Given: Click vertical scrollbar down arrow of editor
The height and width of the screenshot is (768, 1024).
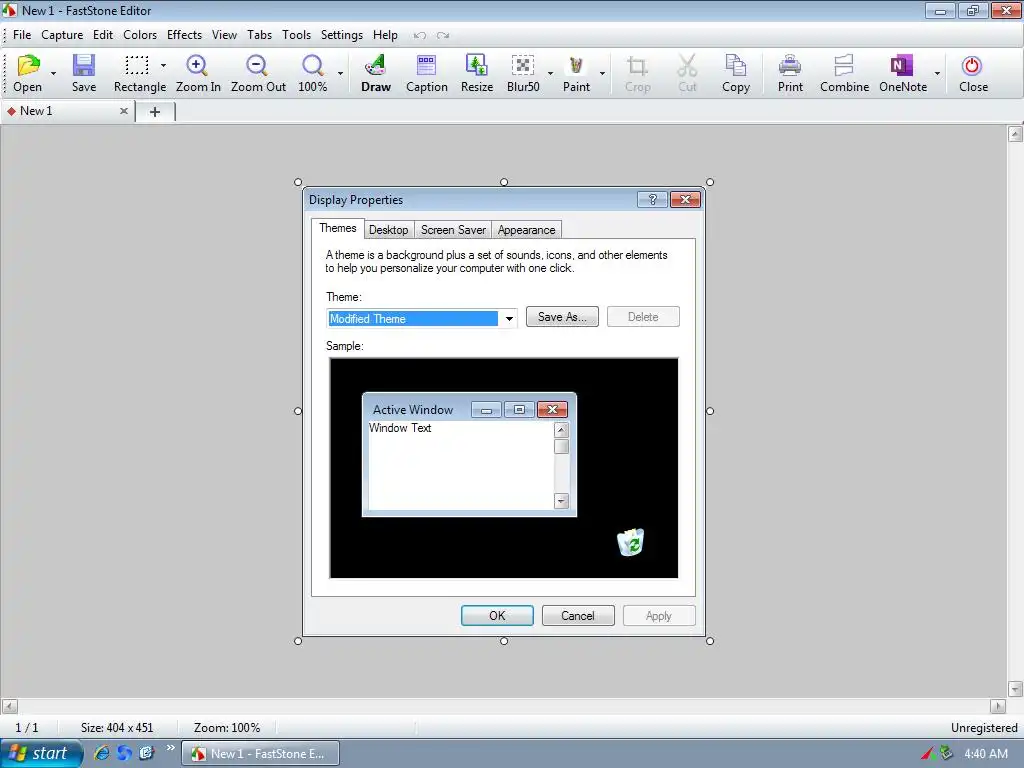Looking at the screenshot, I should click(x=1015, y=689).
